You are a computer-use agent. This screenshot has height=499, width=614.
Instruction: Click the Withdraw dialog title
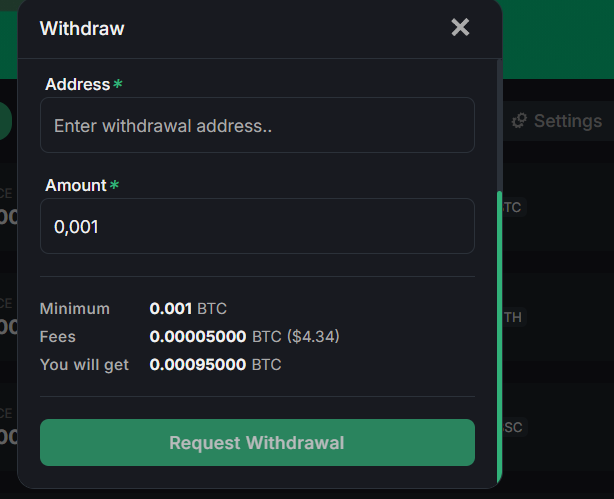tap(82, 28)
